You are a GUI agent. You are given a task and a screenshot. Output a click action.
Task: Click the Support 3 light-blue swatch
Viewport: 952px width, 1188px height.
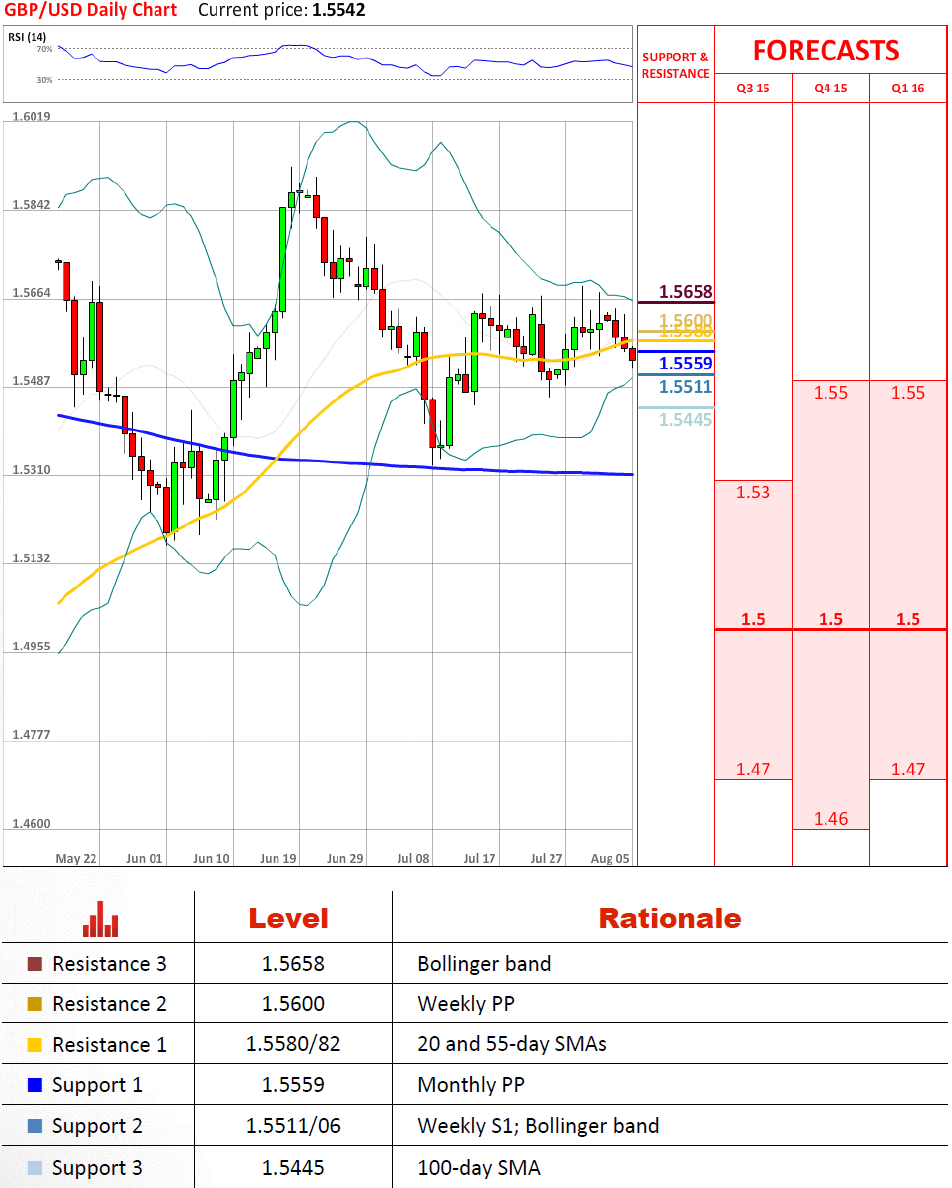coord(35,1168)
